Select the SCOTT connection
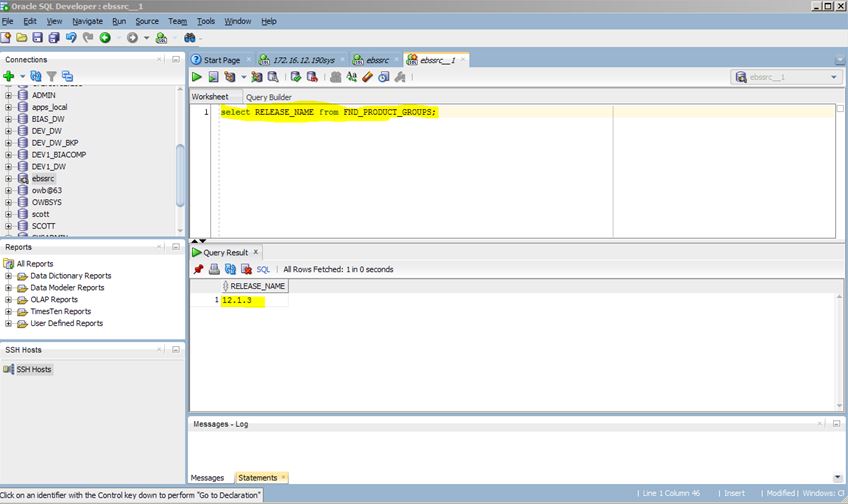 click(43, 226)
